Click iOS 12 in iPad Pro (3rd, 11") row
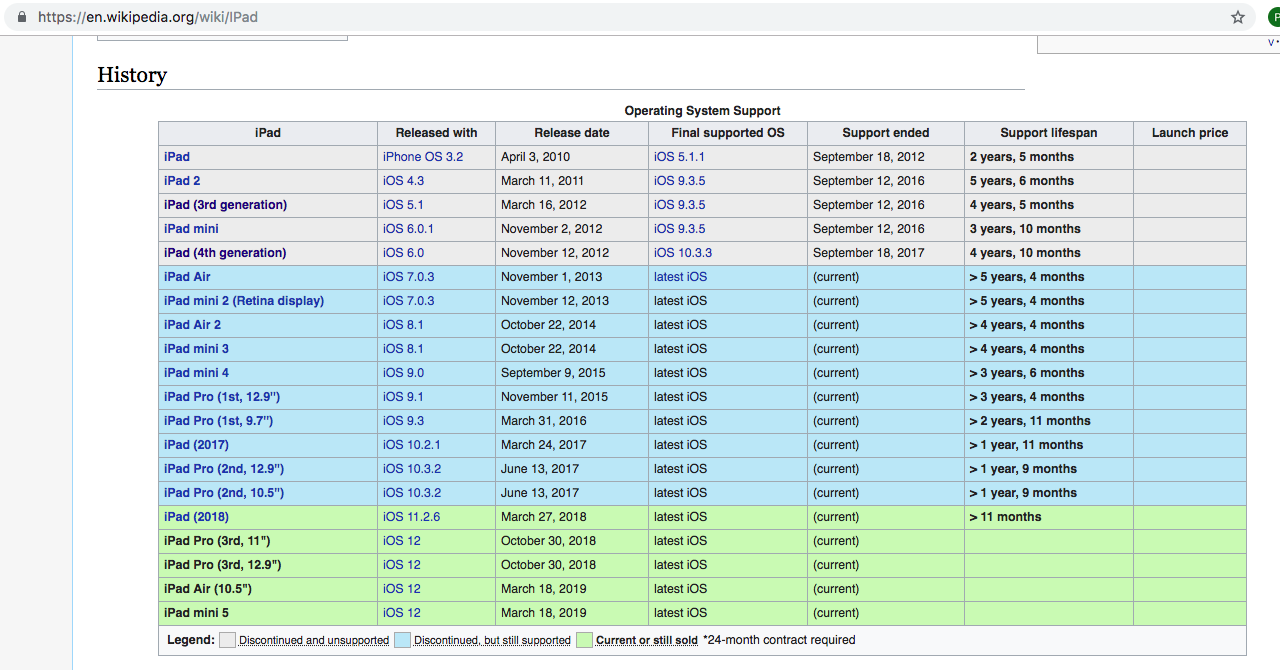Image resolution: width=1280 pixels, height=670 pixels. click(x=402, y=541)
